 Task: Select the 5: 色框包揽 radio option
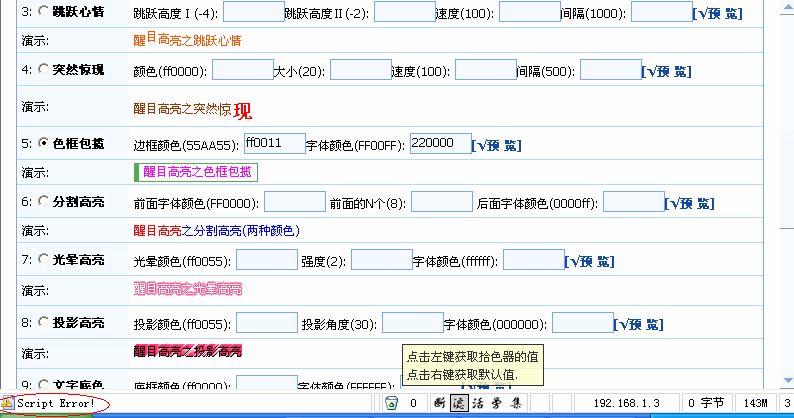tap(44, 143)
